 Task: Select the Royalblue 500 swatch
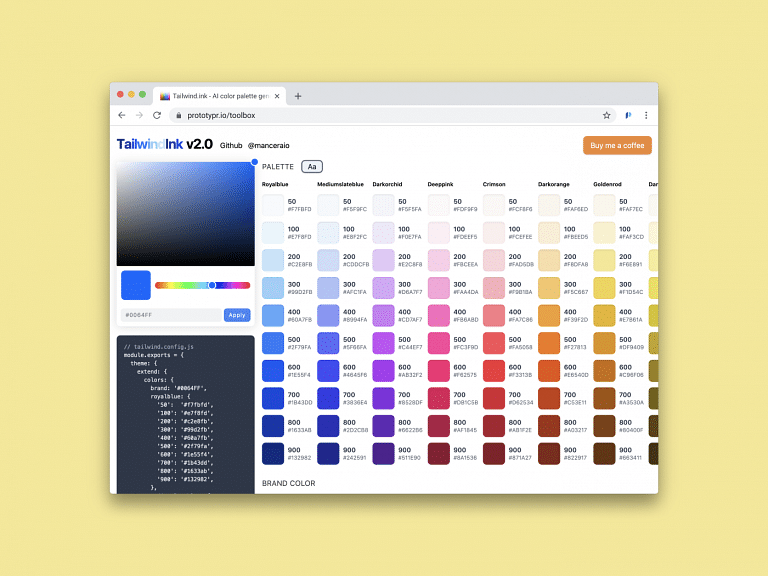(273, 343)
